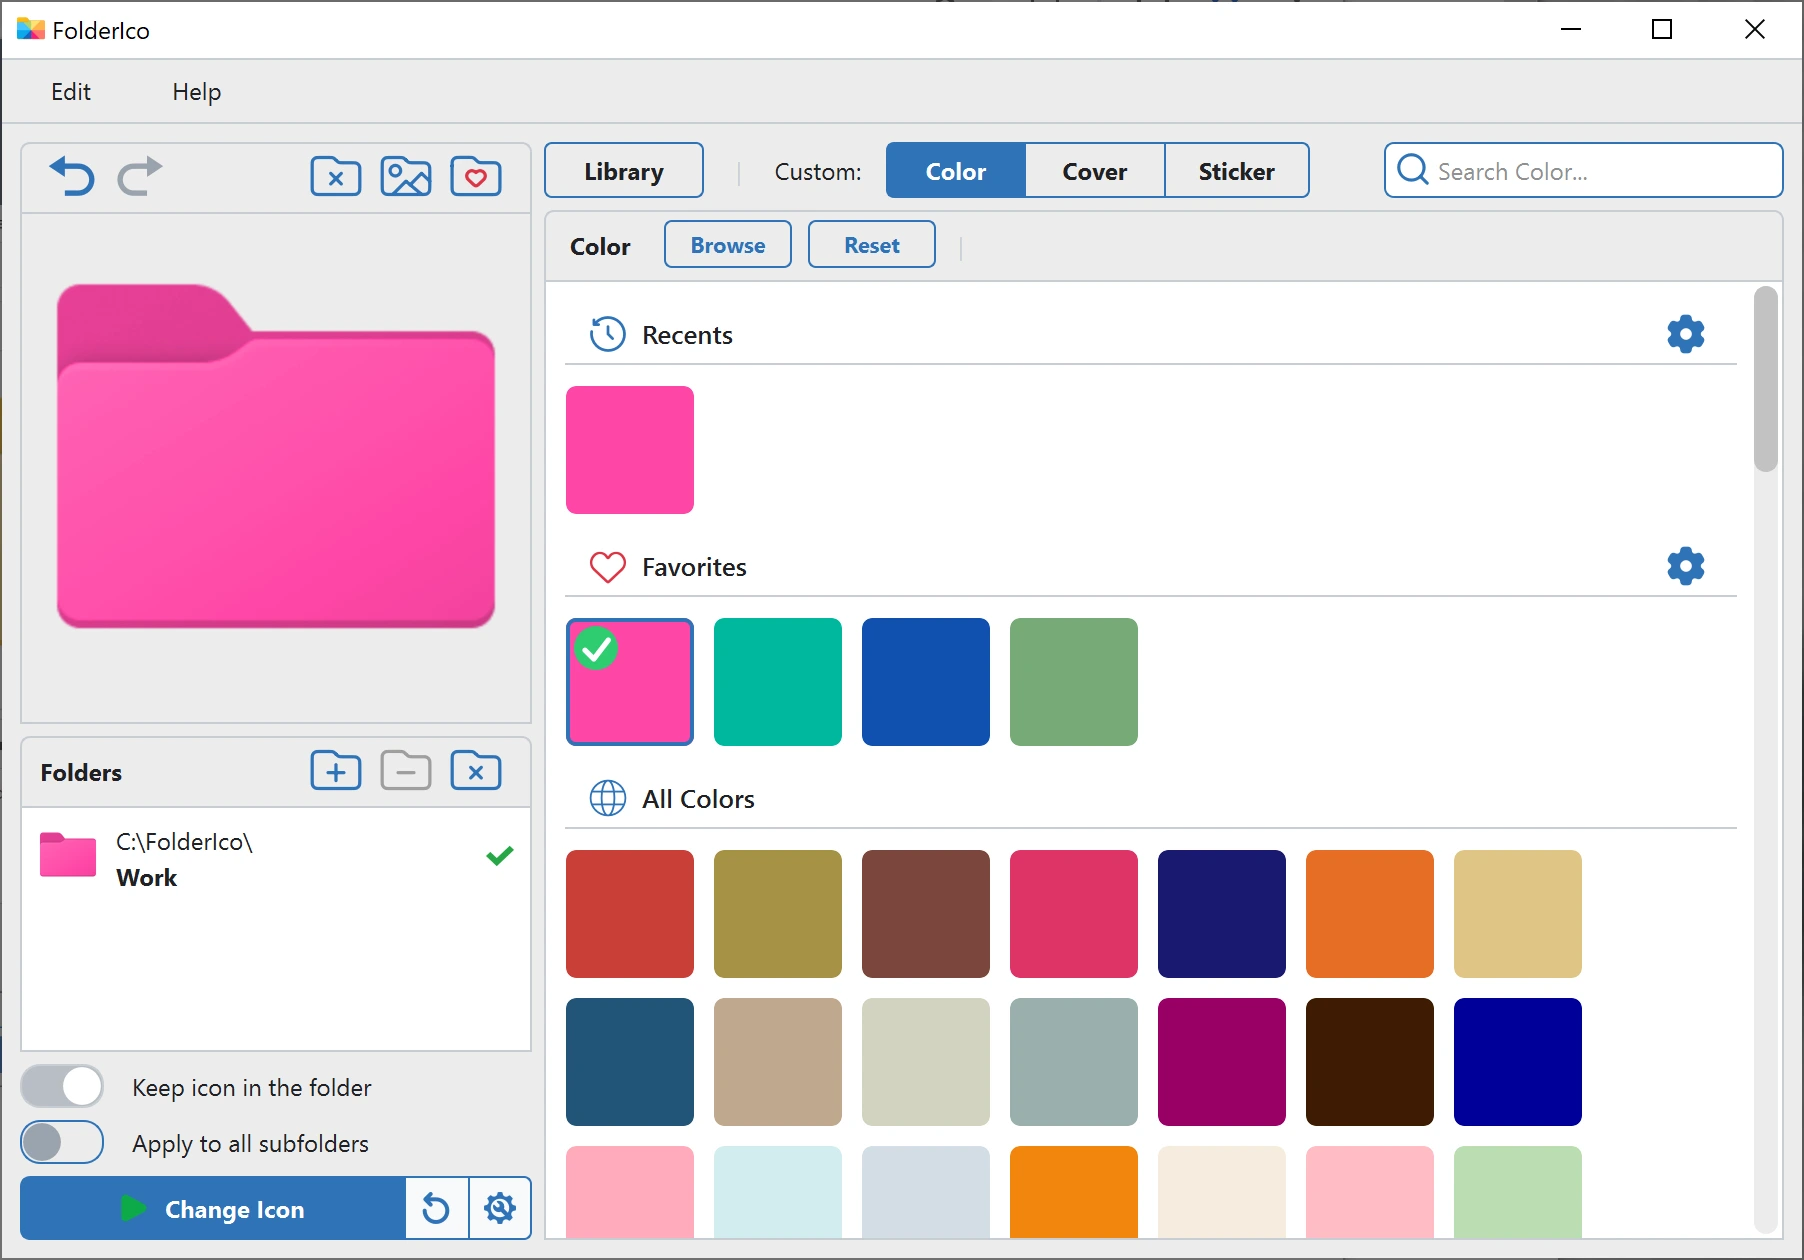
Task: Click the Browse button
Action: [728, 245]
